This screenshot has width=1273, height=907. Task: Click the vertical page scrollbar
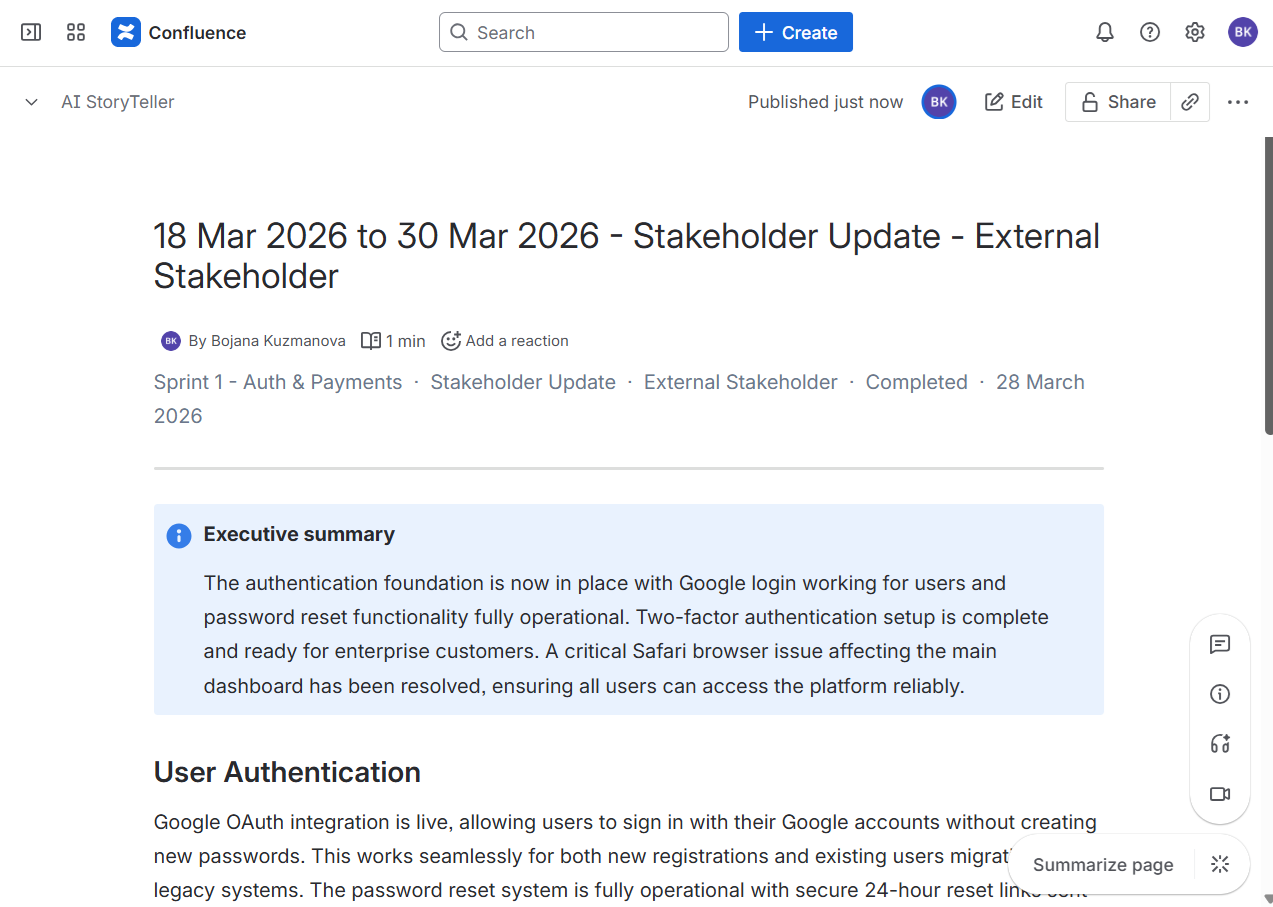(x=1268, y=285)
